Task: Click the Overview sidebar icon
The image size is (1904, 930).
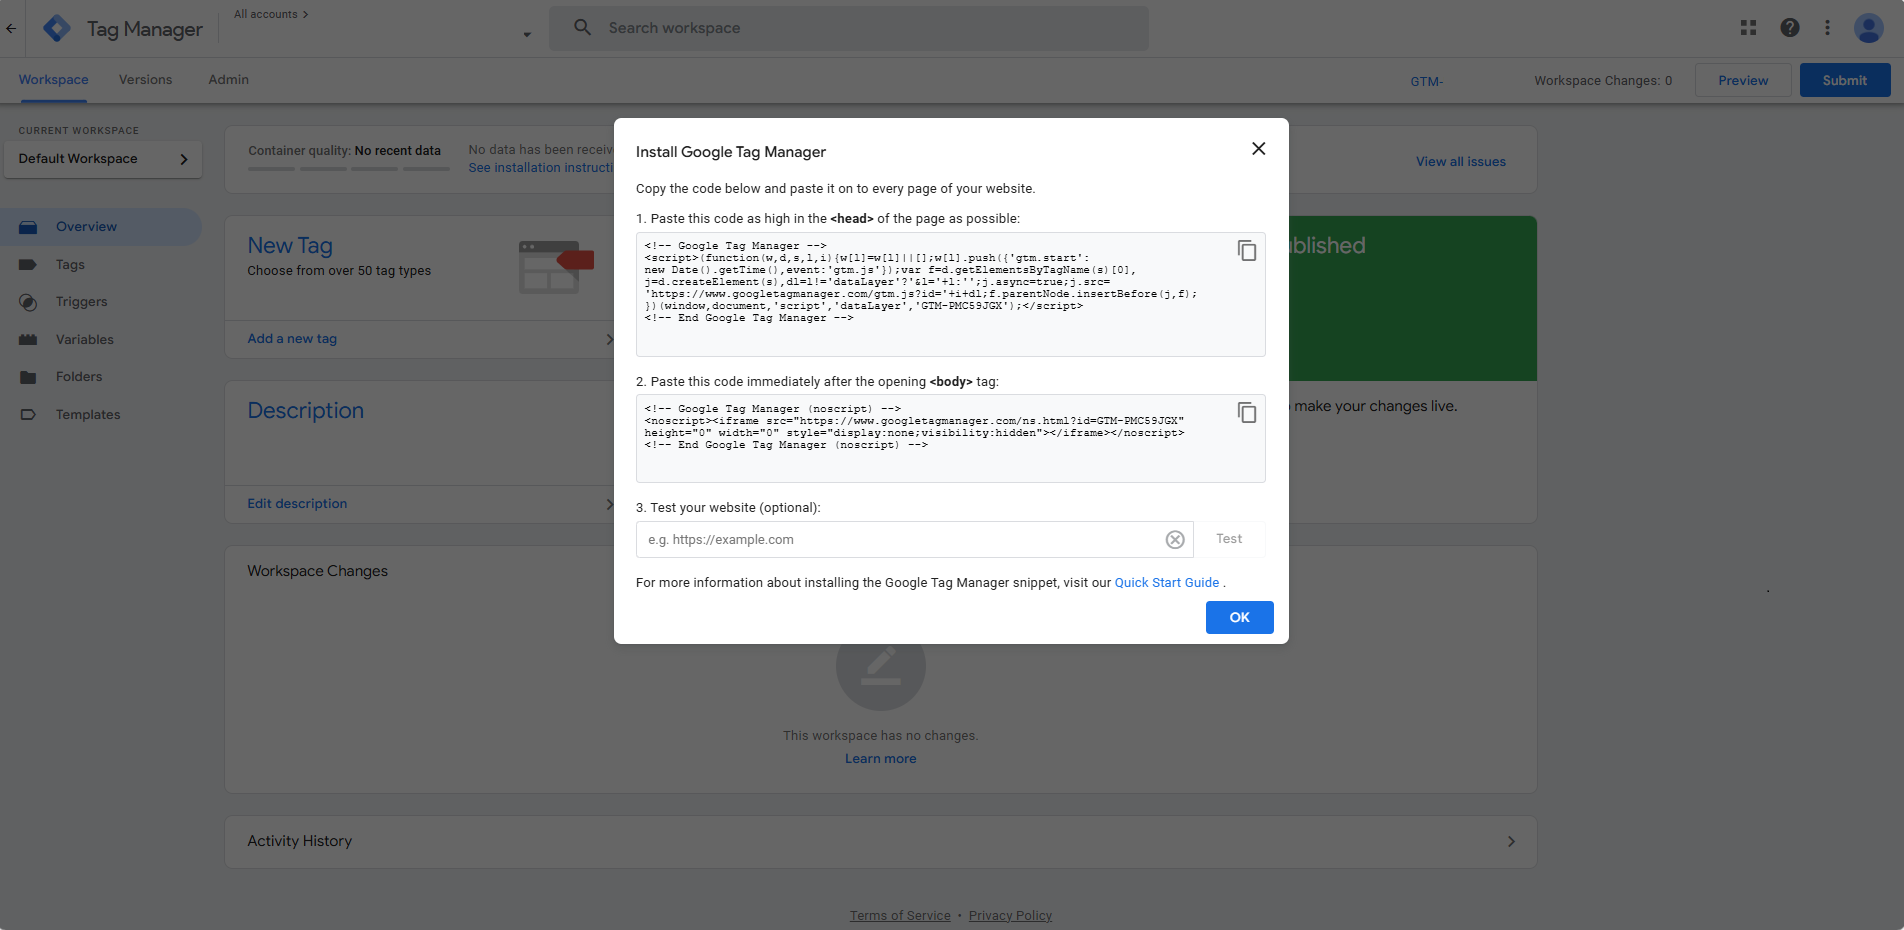Action: pos(28,227)
